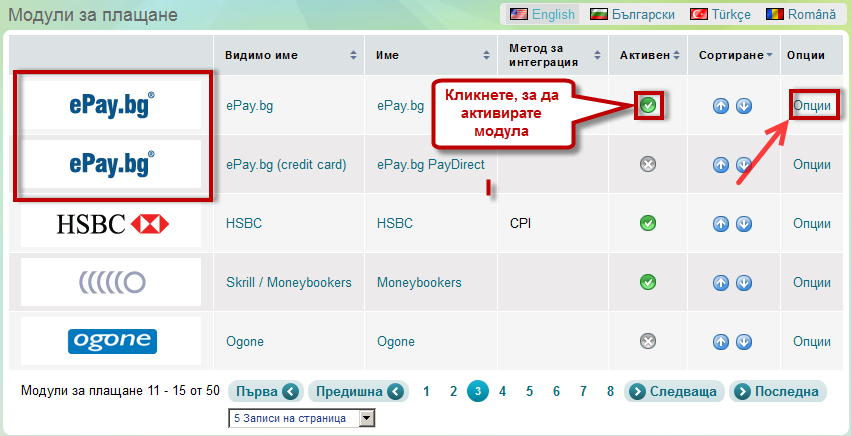
Task: Activate the ePay.bg credit card module
Action: [648, 165]
